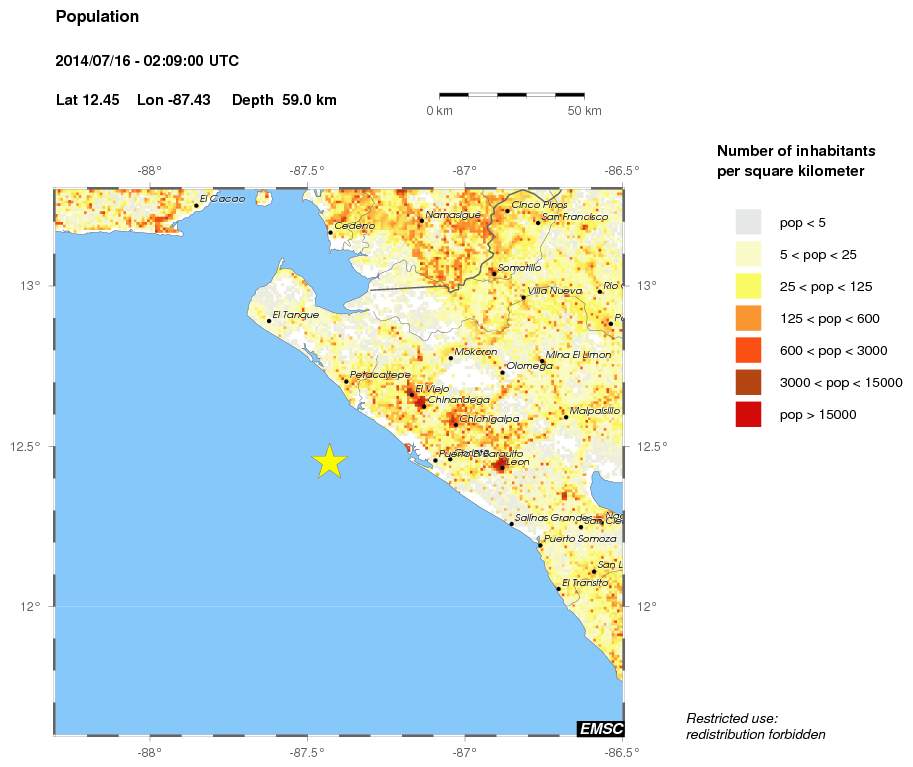Image resolution: width=913 pixels, height=767 pixels.
Task: Click the El Transito city marker
Action: pos(558,588)
